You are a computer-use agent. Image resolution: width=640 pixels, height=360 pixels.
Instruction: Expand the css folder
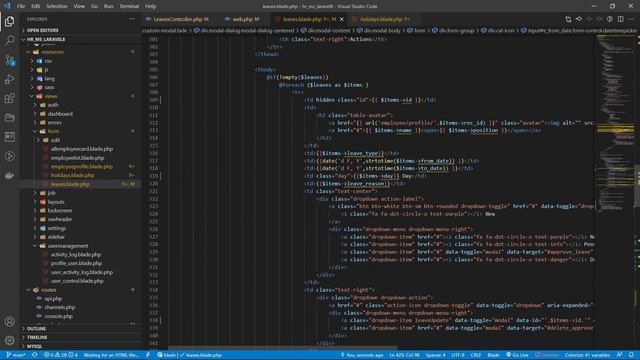coord(80,61)
